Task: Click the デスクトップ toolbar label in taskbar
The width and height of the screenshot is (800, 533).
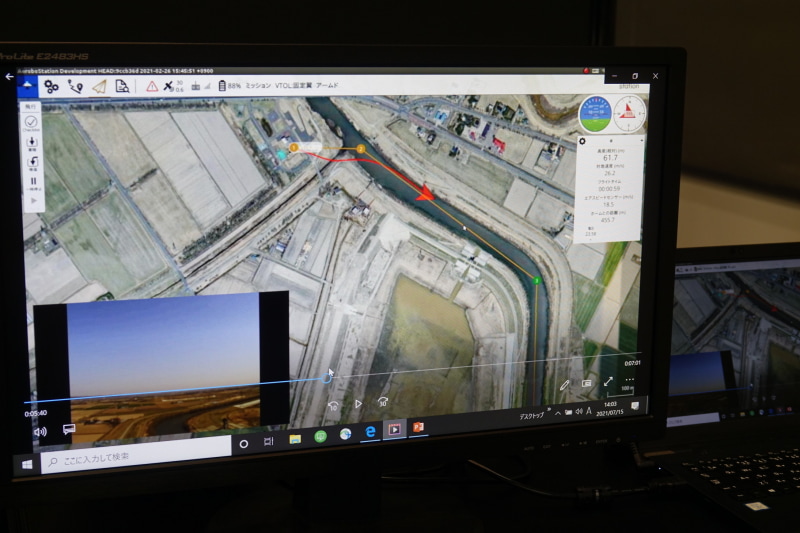Action: 532,416
